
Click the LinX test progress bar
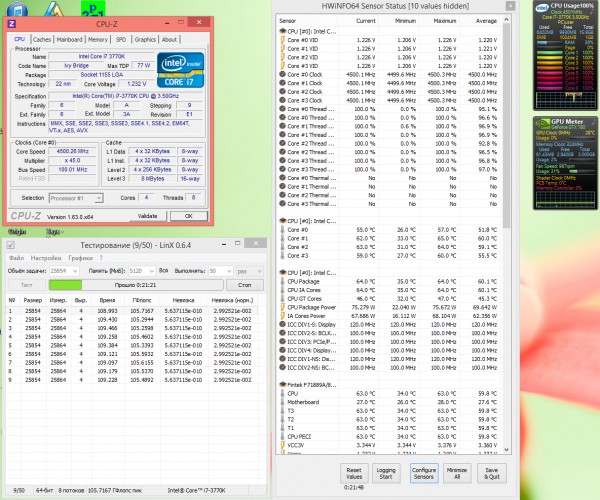pyautogui.click(x=136, y=285)
